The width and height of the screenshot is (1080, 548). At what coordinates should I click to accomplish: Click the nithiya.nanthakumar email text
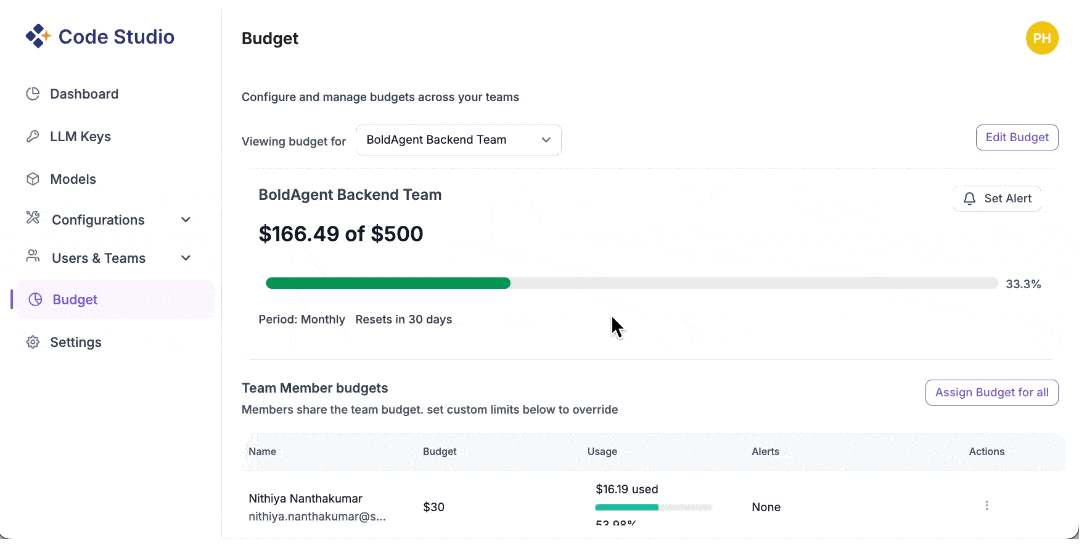coord(317,516)
